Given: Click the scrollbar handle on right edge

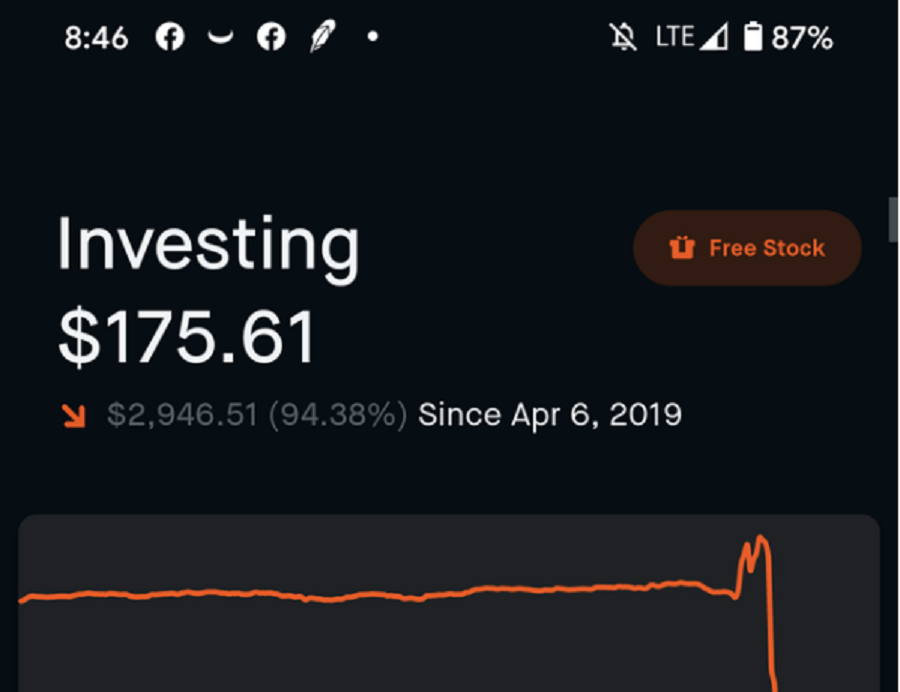Looking at the screenshot, I should click(x=893, y=219).
